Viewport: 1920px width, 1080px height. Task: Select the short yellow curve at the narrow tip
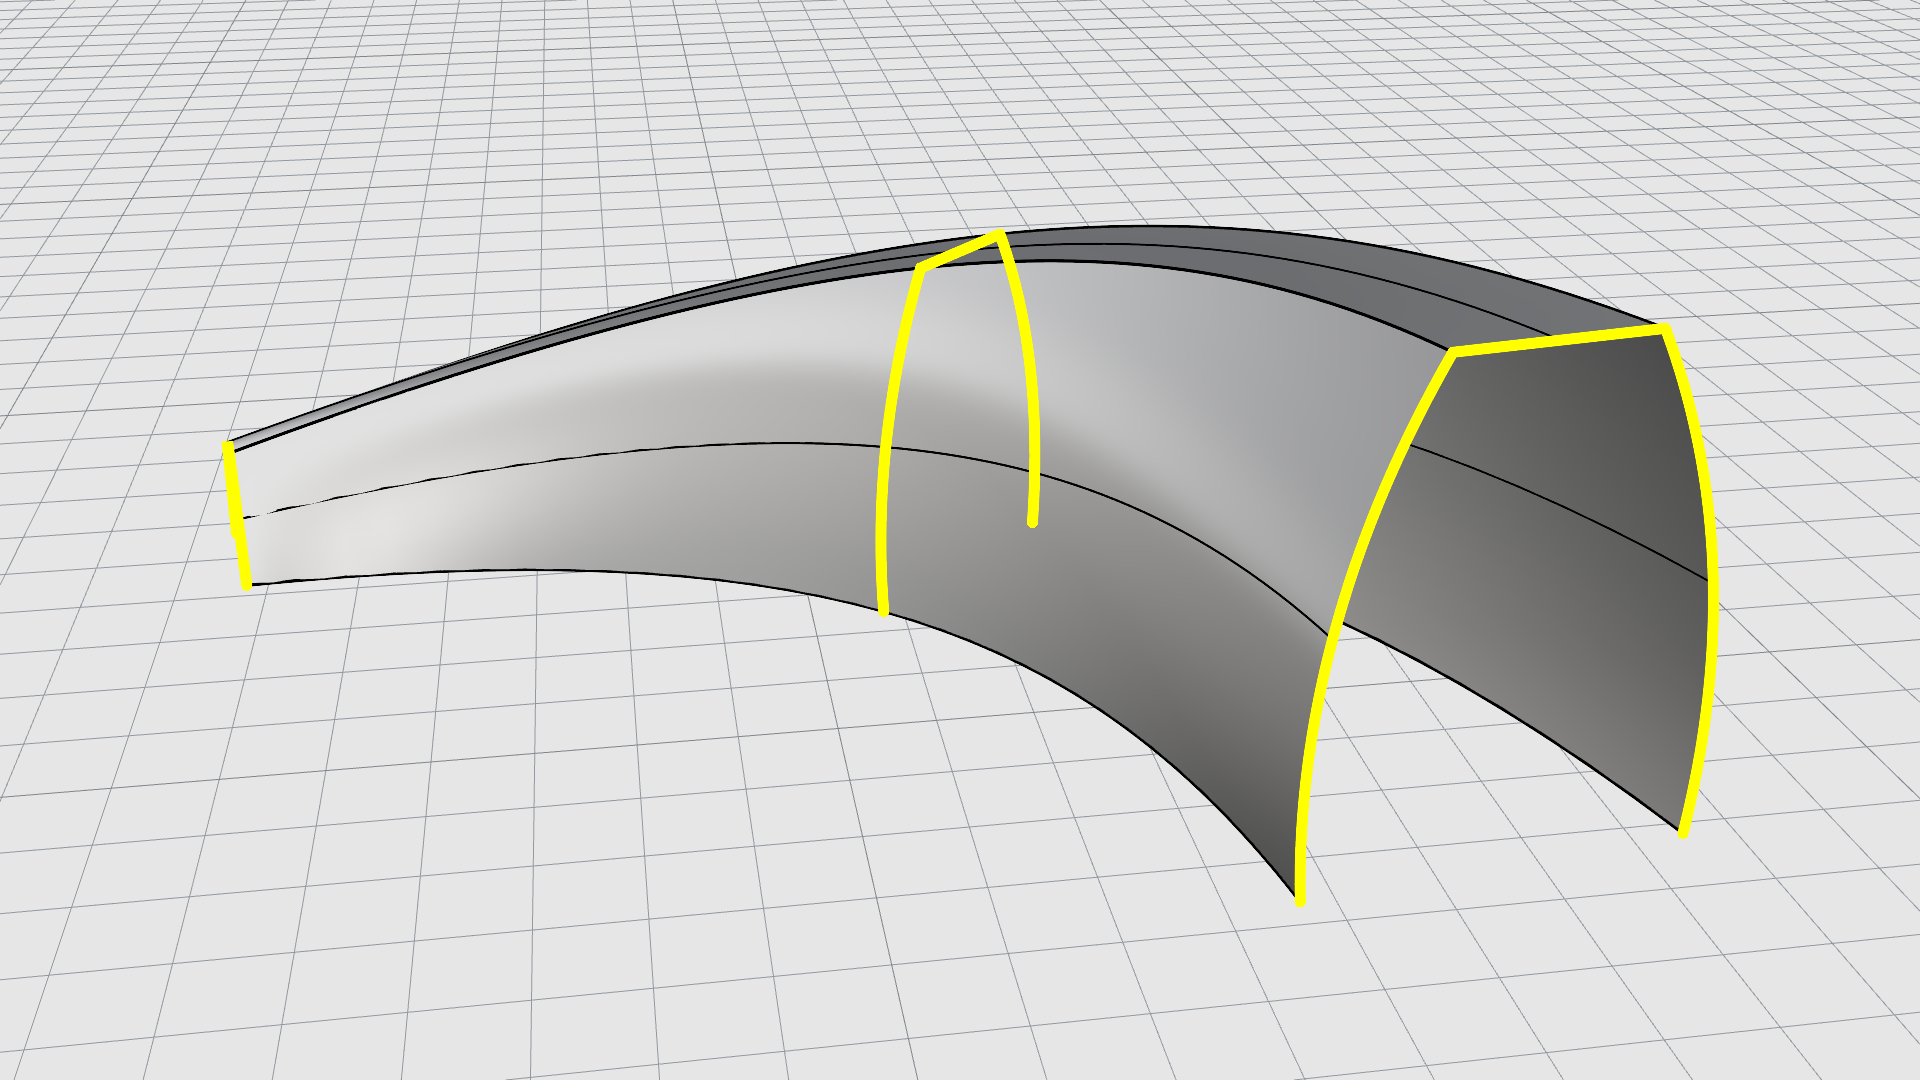coord(237,515)
